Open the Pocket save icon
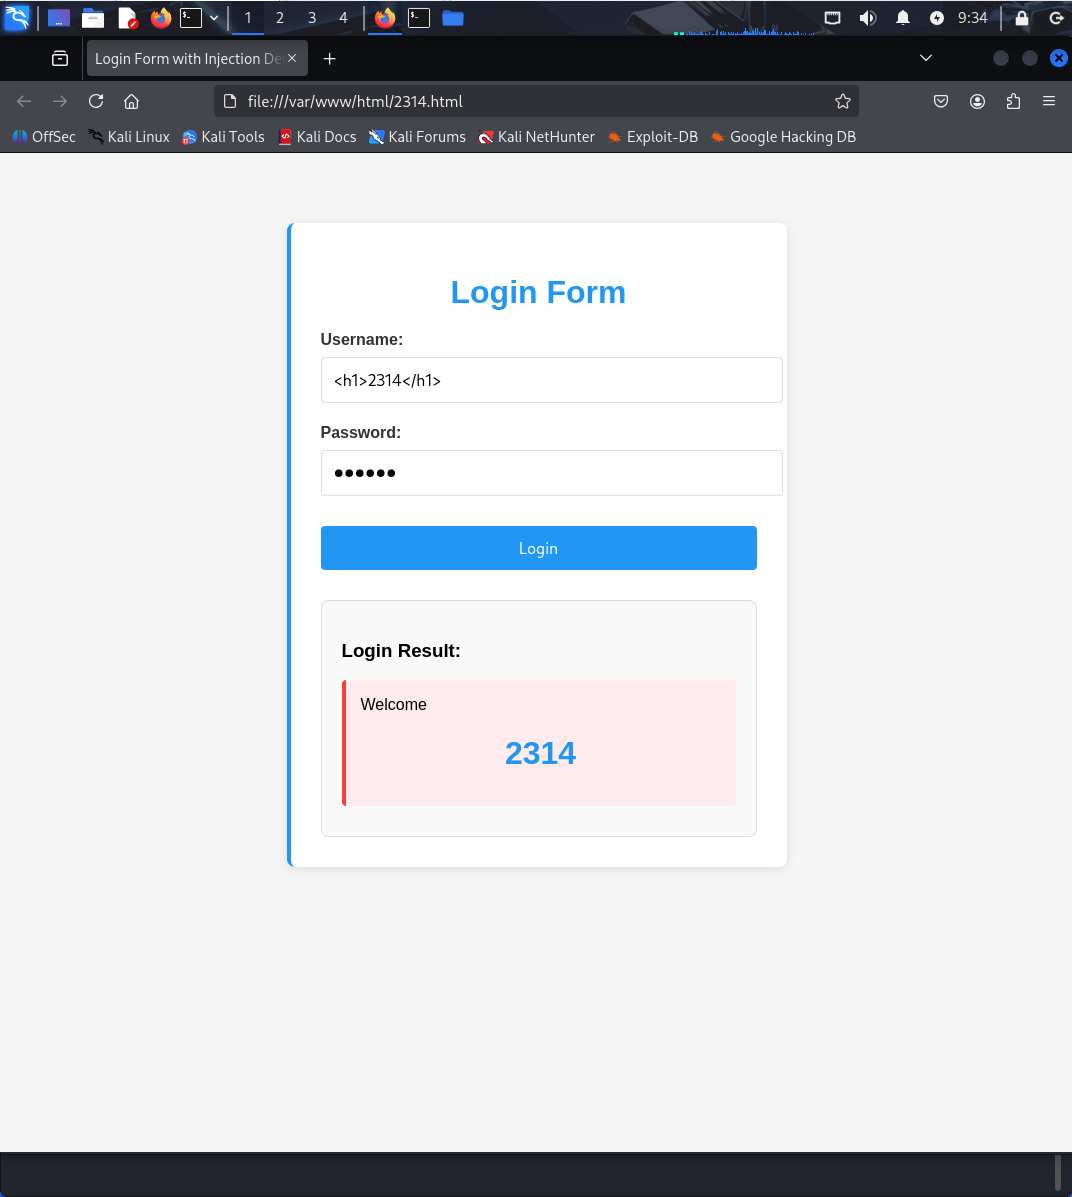This screenshot has height=1197, width=1072. (941, 102)
